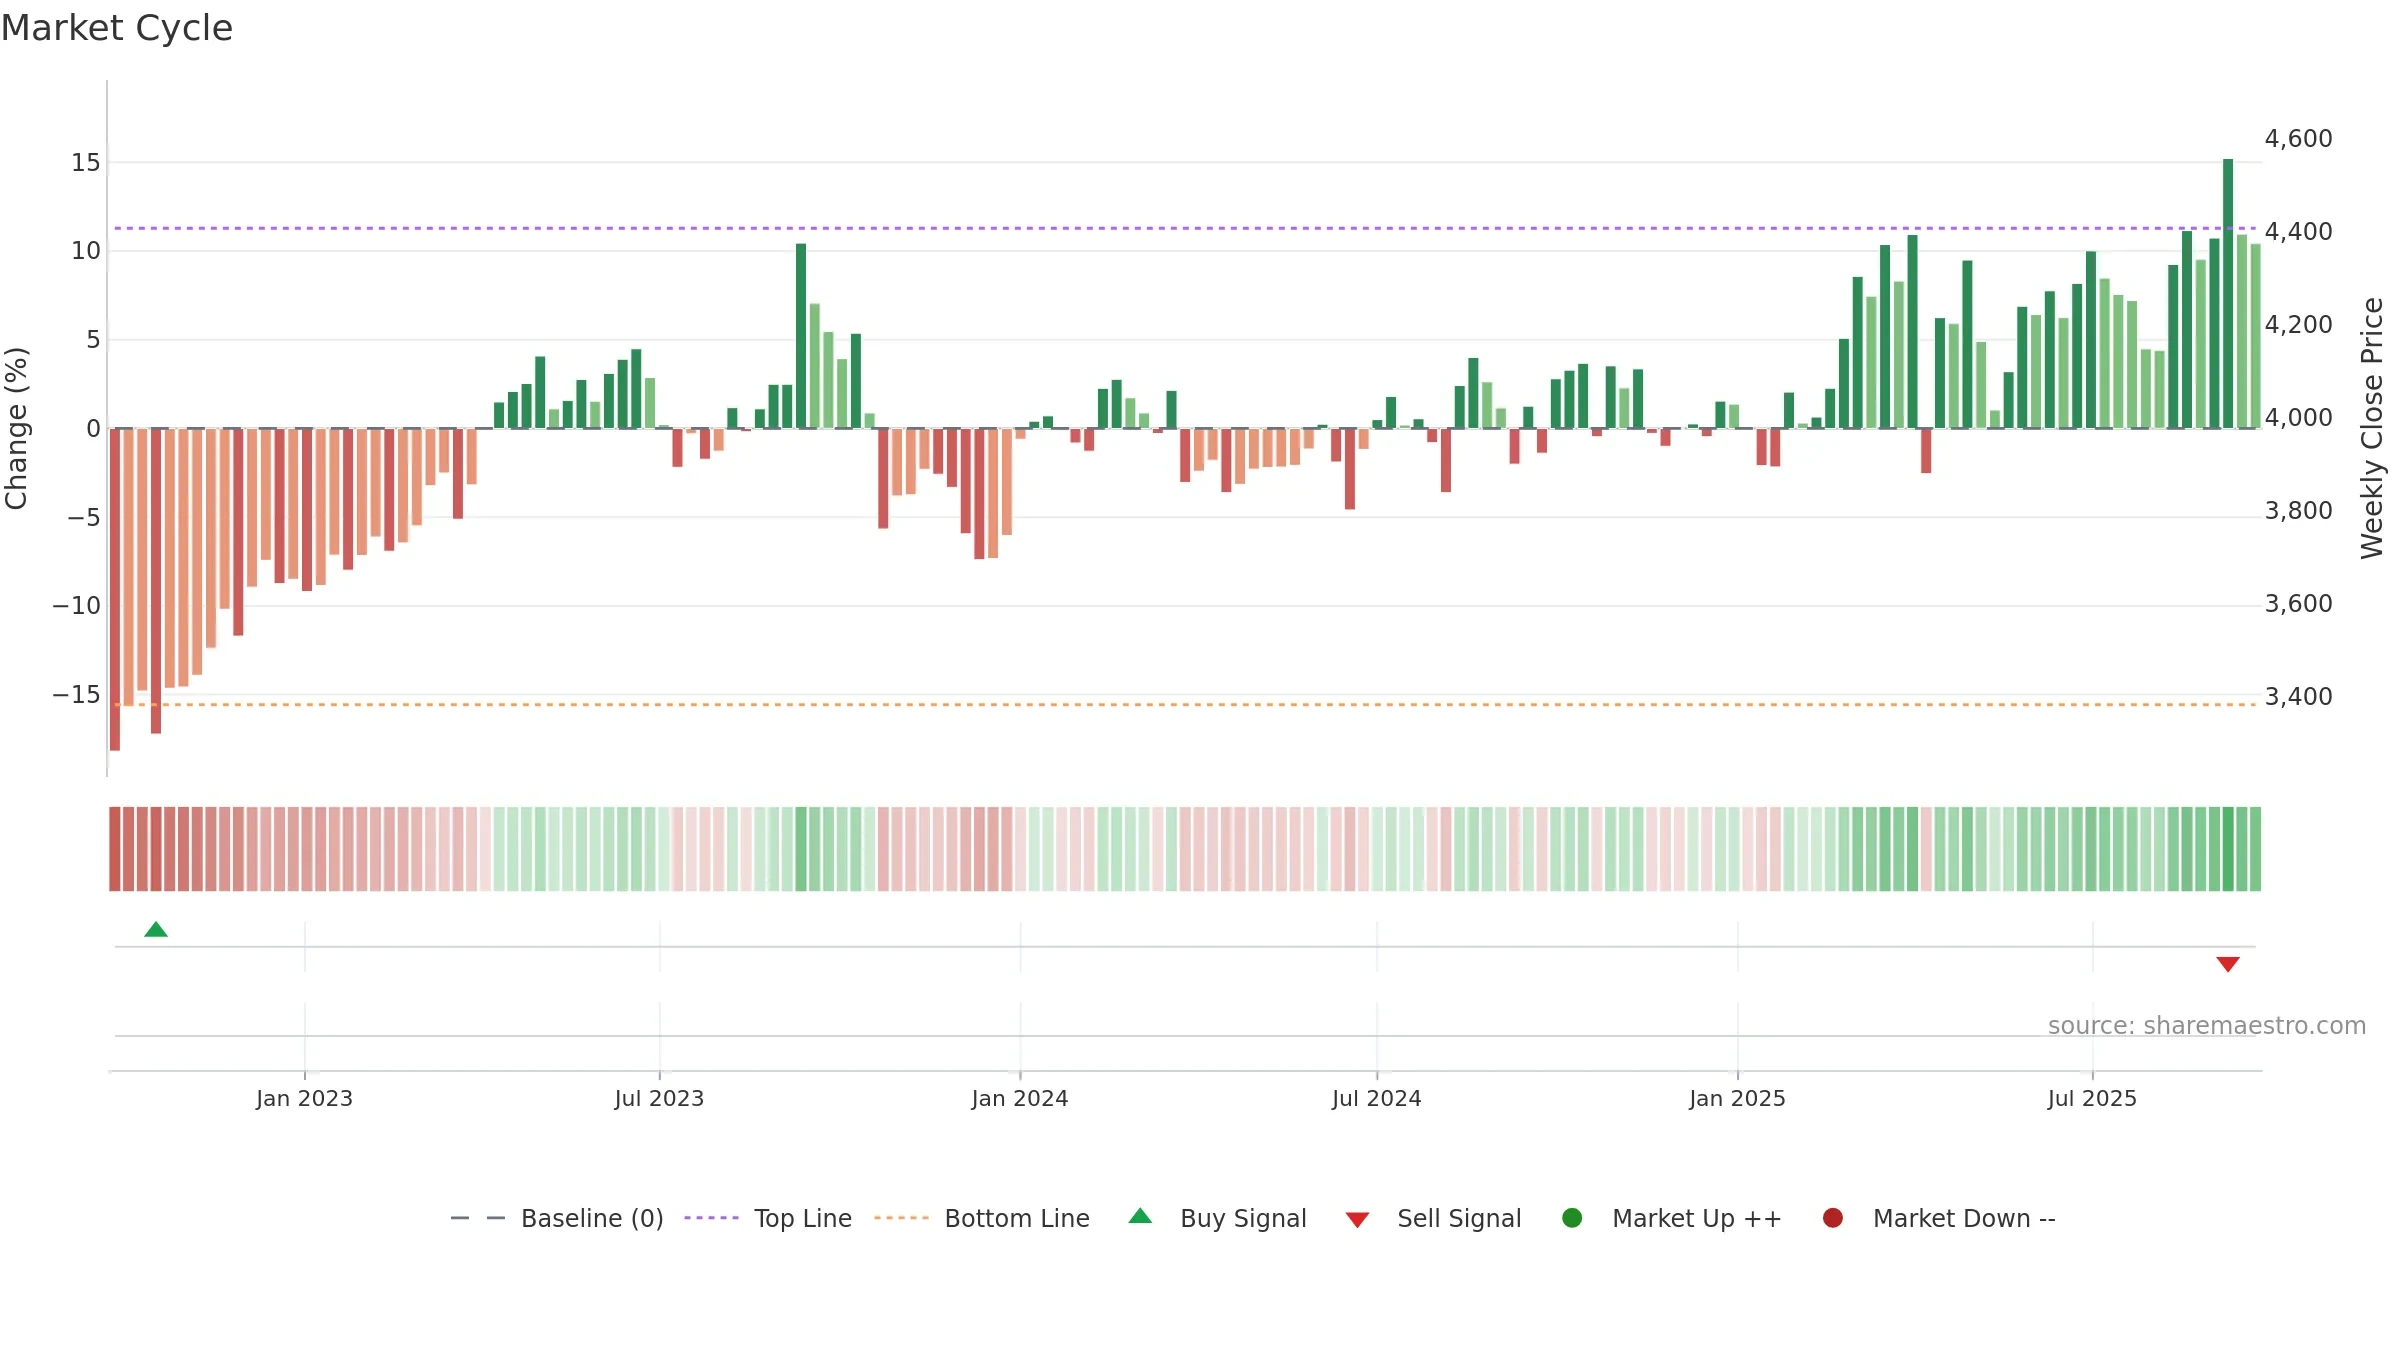Click the Jan 2023 axis label
This screenshot has width=2400, height=1350.
pos(304,1099)
